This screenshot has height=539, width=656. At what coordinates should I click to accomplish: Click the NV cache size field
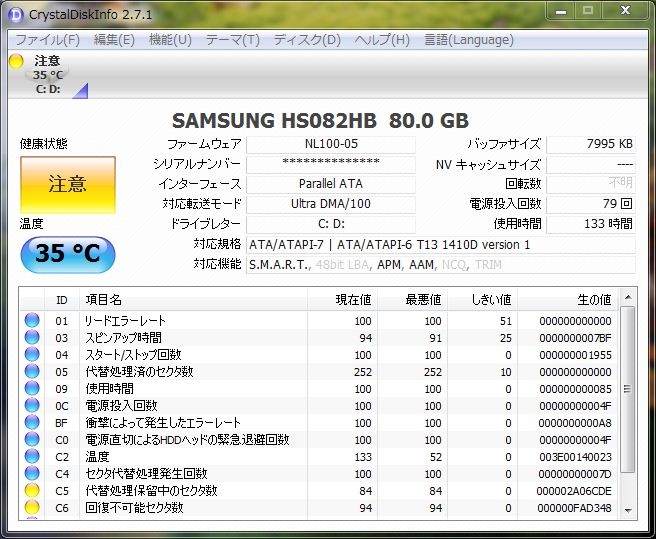pyautogui.click(x=591, y=164)
